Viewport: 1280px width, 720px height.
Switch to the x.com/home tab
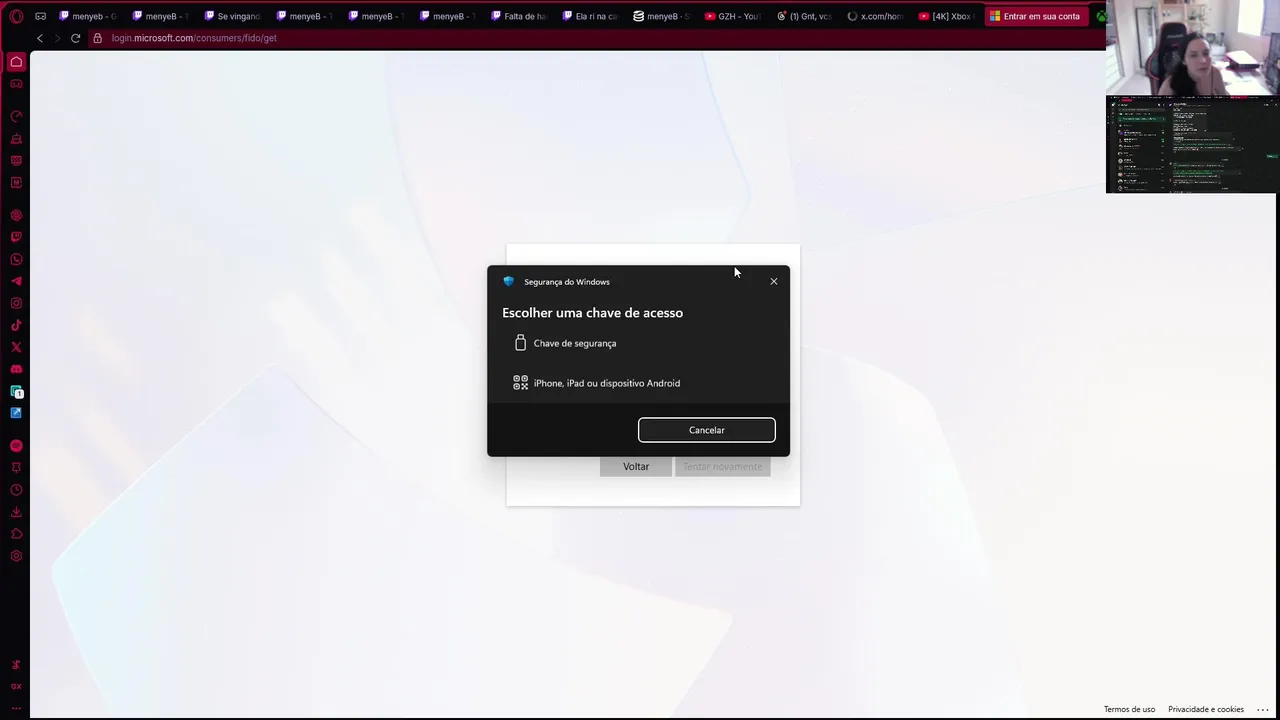(875, 16)
